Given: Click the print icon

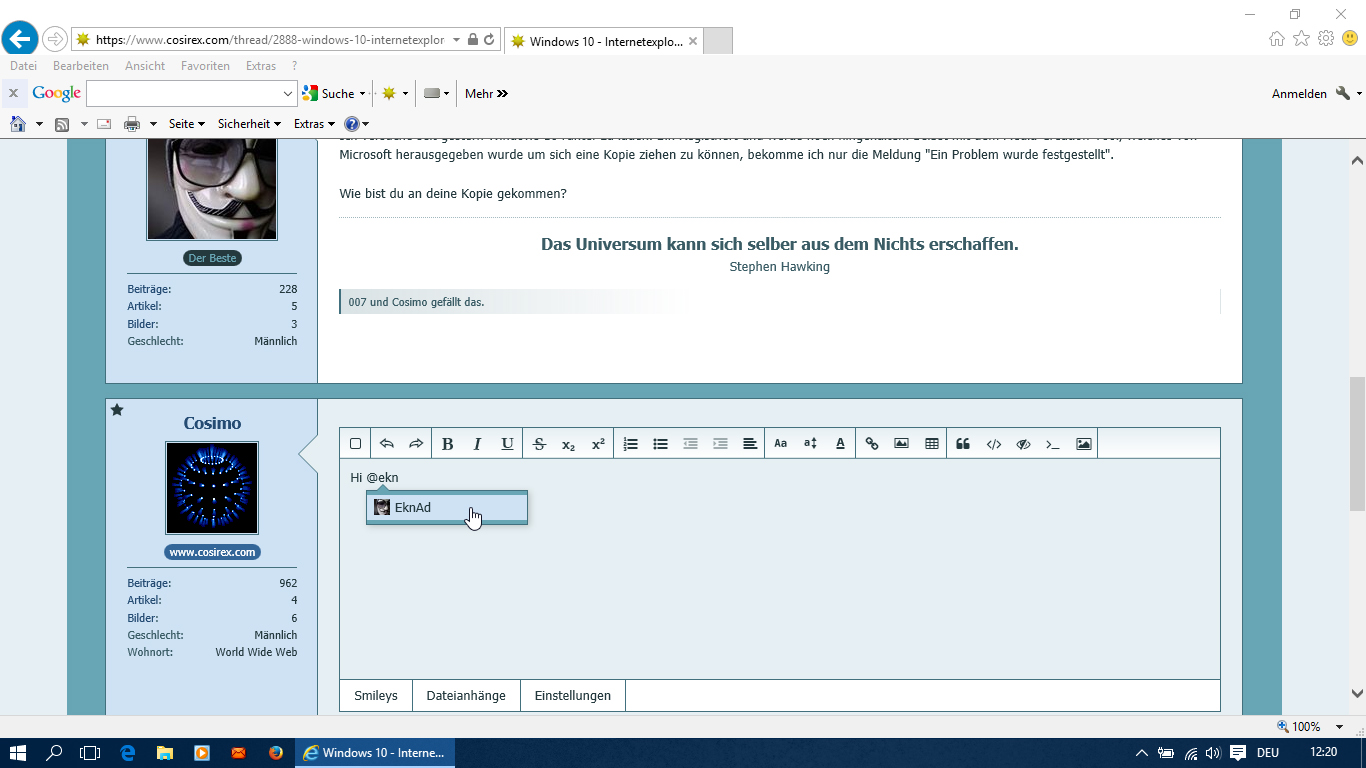Looking at the screenshot, I should (131, 124).
